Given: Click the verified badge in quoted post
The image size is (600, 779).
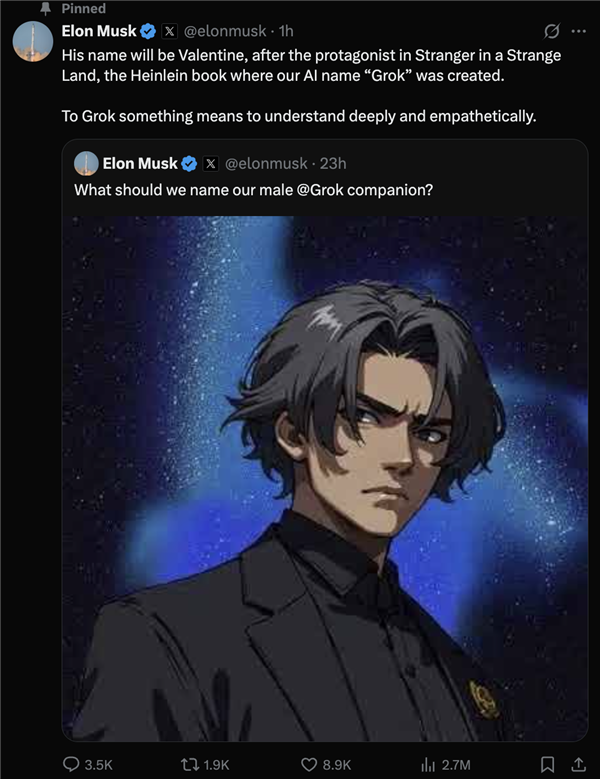Looking at the screenshot, I should [189, 163].
